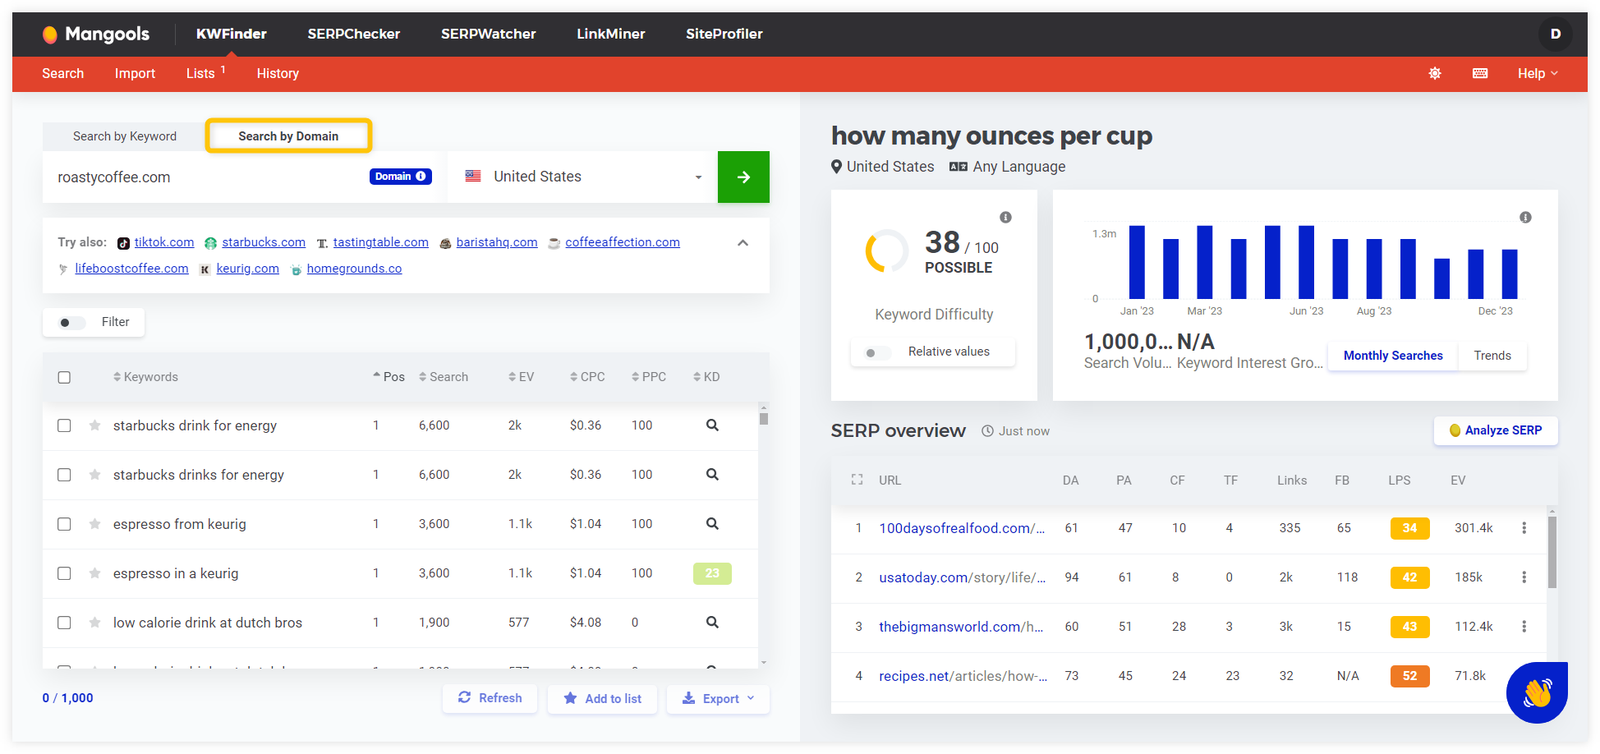Toggle Relative values switch

(x=877, y=352)
